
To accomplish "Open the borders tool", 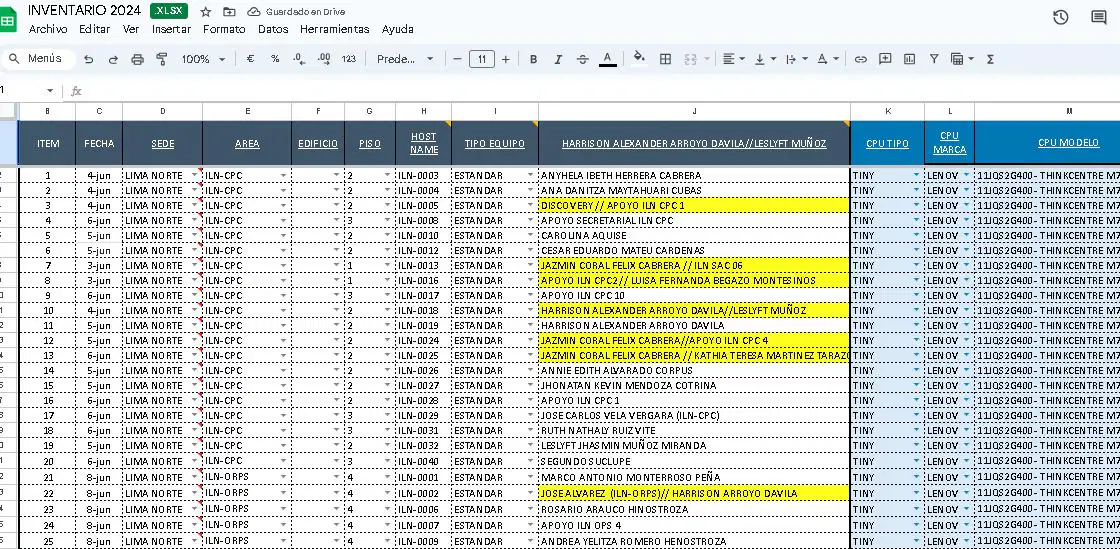I will tap(665, 59).
